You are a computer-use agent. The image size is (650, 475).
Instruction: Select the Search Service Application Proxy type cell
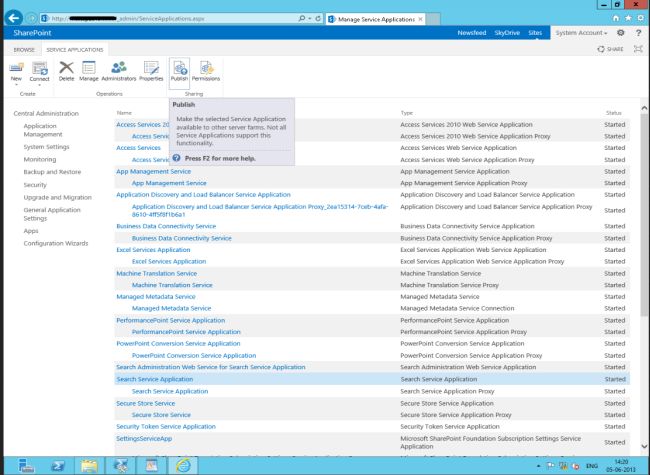tap(447, 391)
